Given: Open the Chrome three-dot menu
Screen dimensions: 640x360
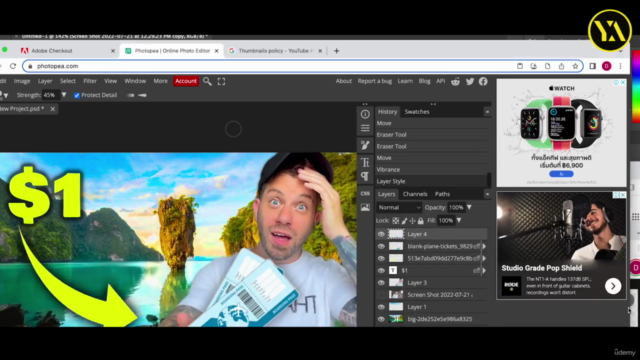Looking at the screenshot, I should point(620,66).
